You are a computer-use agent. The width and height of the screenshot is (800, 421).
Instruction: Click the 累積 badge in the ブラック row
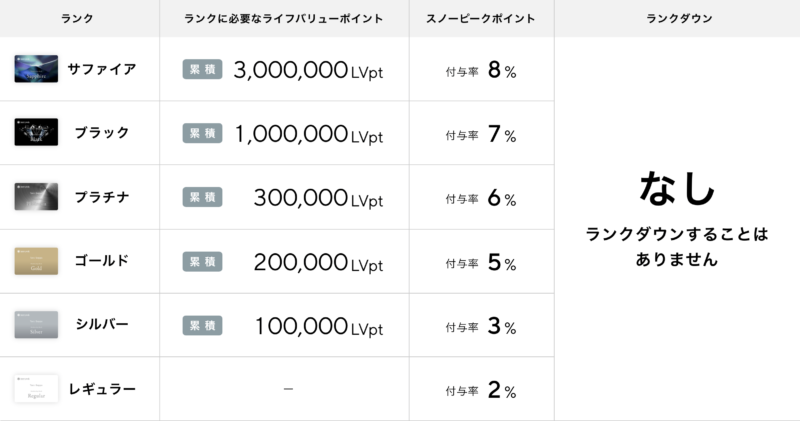(203, 133)
